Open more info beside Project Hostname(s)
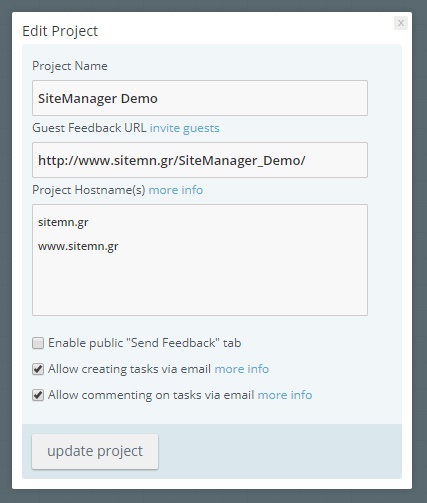The height and width of the screenshot is (503, 427). pos(176,190)
